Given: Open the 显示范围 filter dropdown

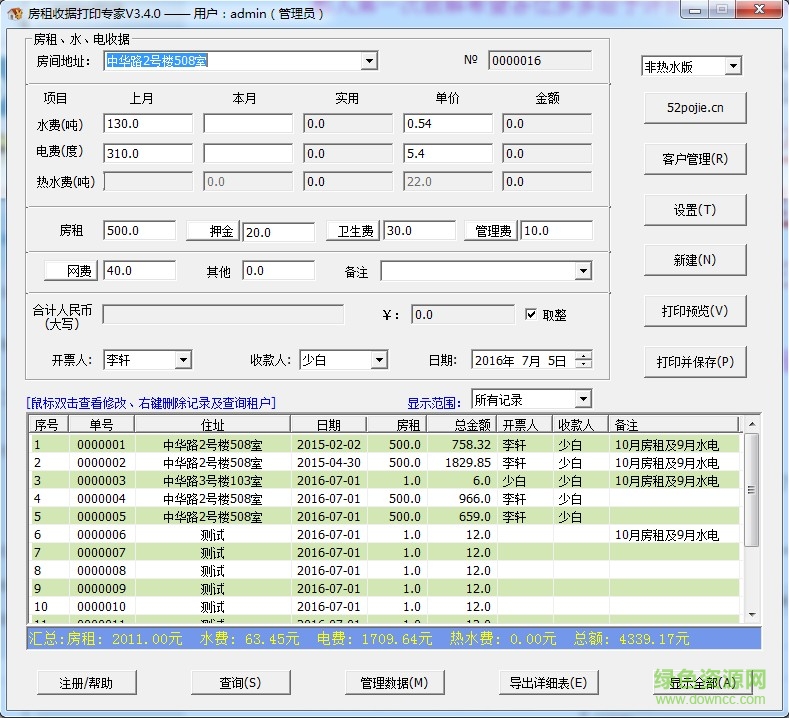Looking at the screenshot, I should [x=582, y=400].
